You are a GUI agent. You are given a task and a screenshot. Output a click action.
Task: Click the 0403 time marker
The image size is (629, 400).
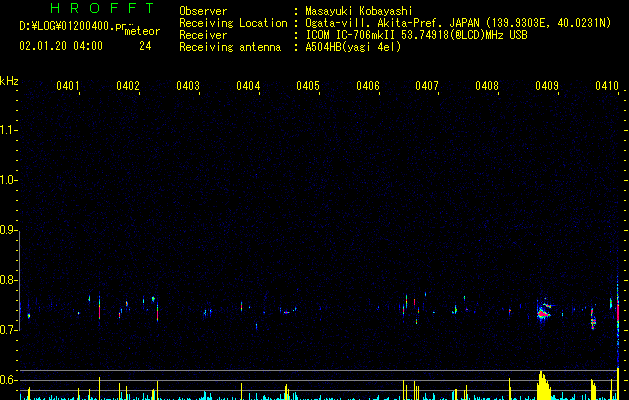point(188,86)
